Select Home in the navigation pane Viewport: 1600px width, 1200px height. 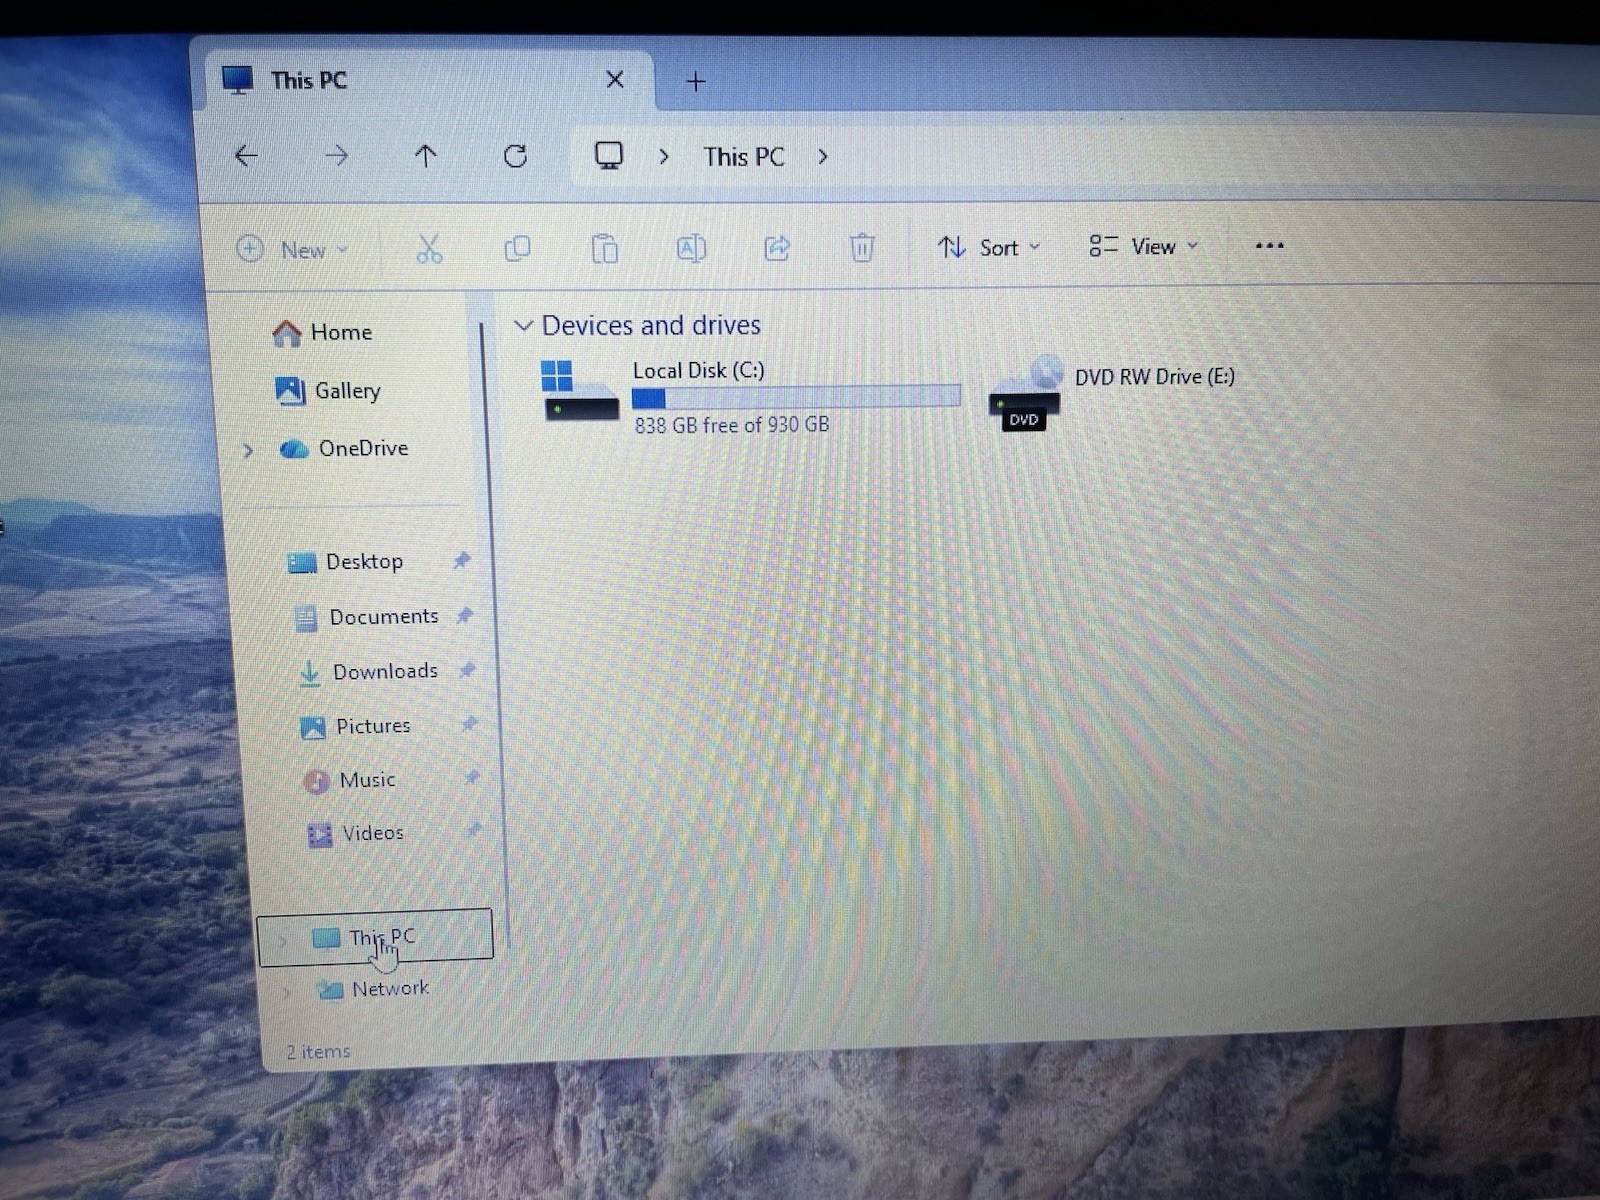(321, 332)
